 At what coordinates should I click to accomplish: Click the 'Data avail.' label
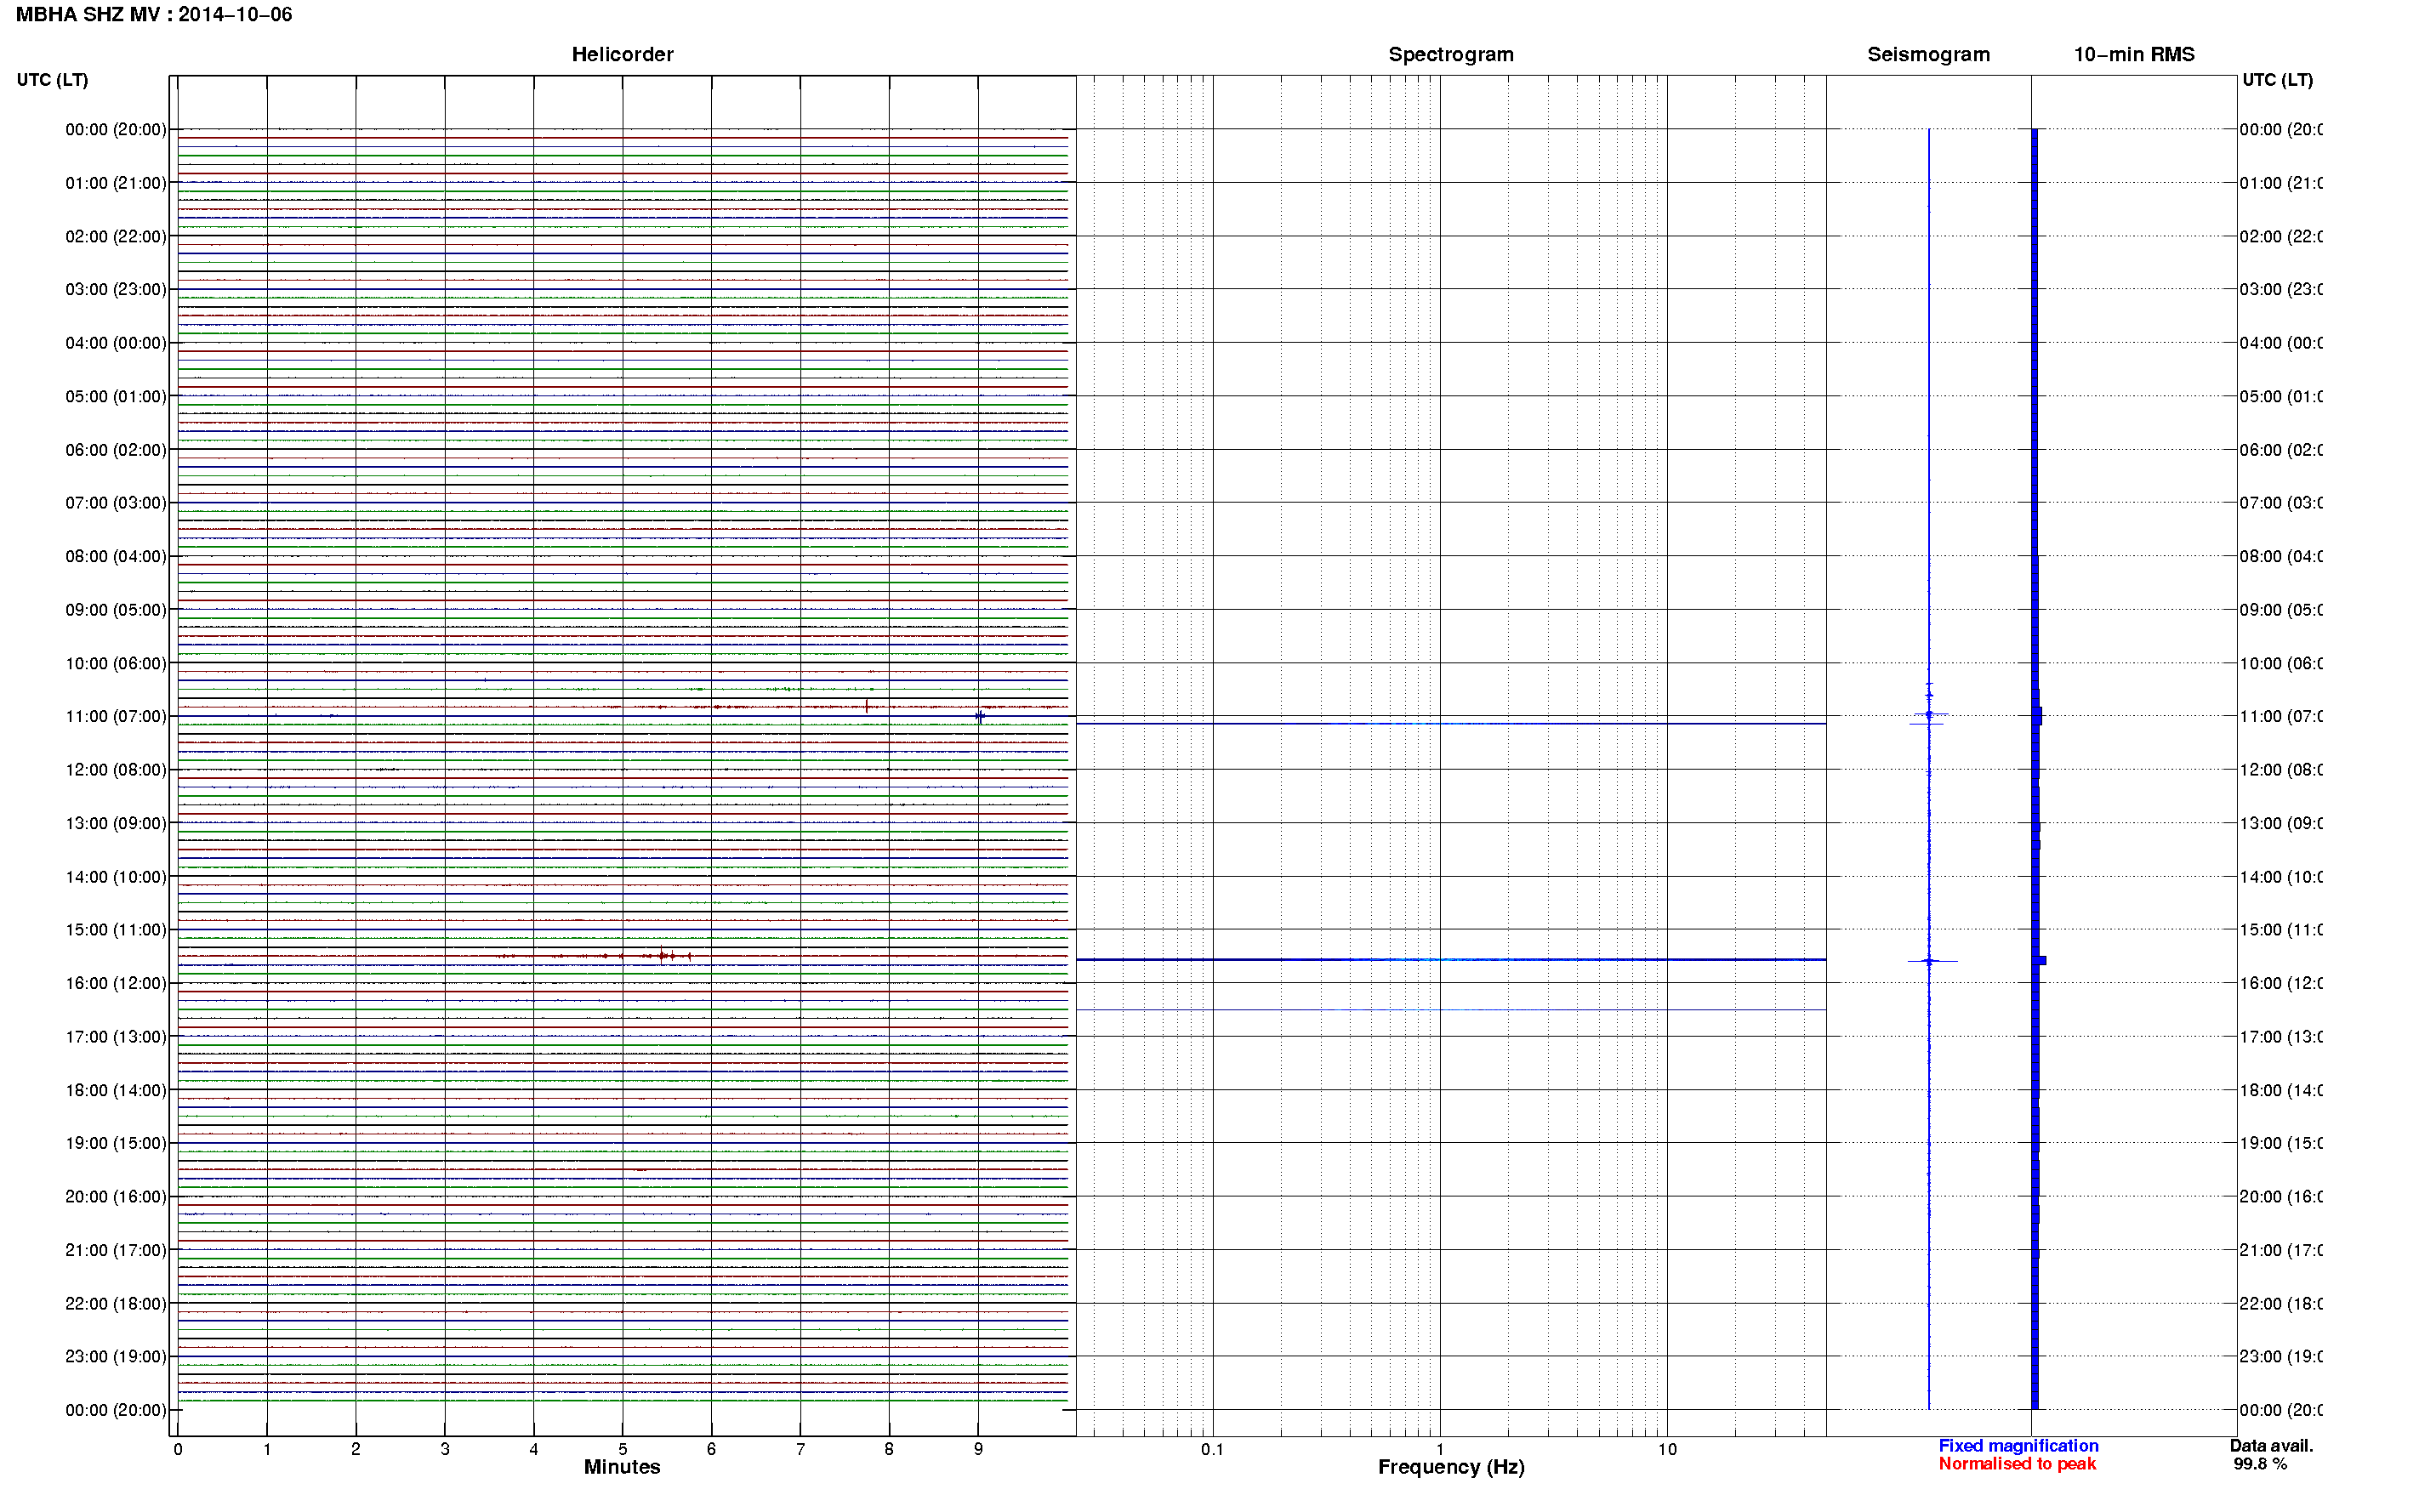click(x=2271, y=1446)
